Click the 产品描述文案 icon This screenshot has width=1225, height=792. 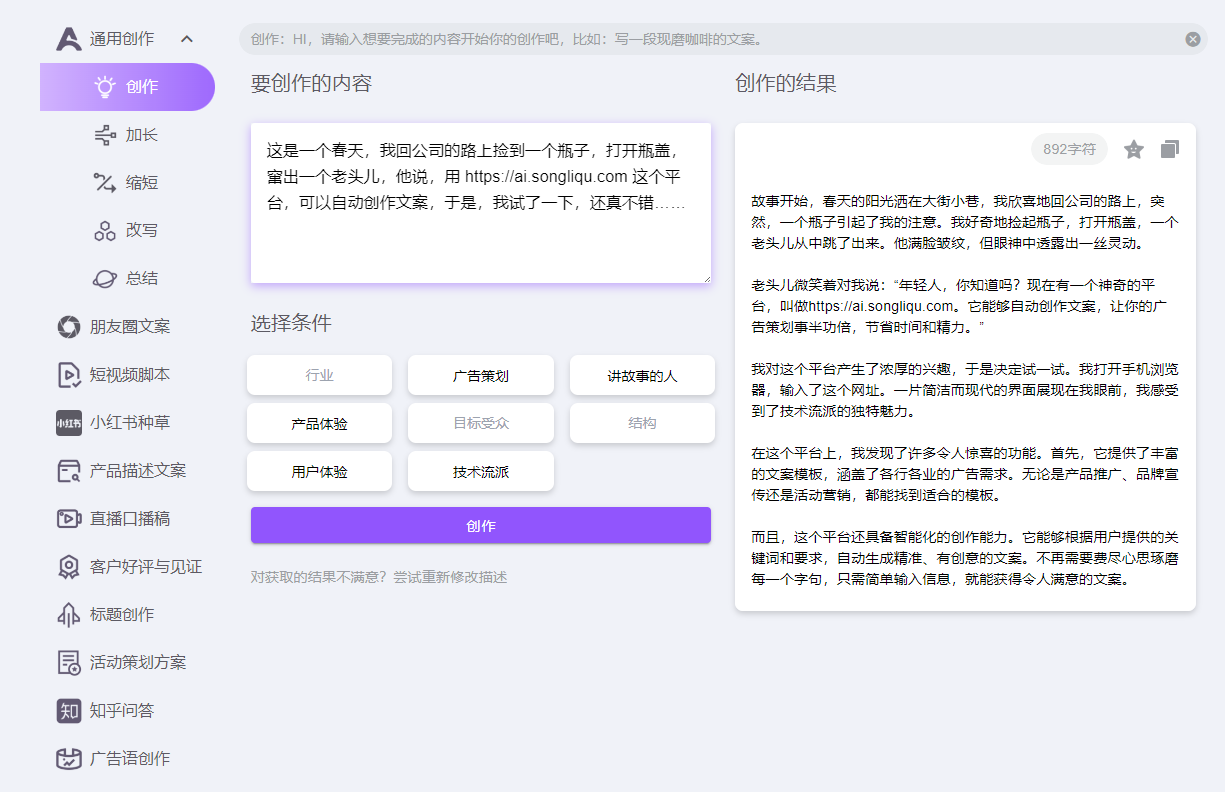[69, 471]
